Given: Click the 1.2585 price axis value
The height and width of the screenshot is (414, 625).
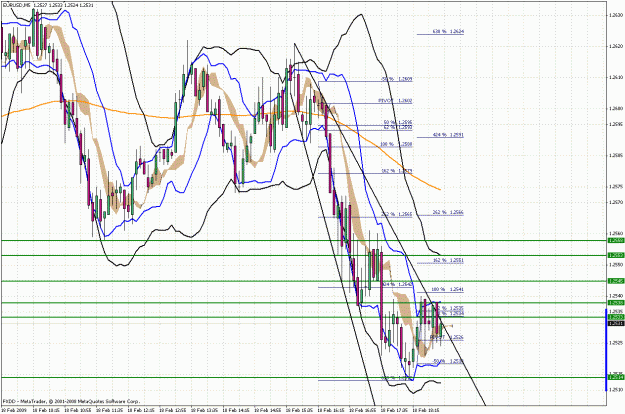Looking at the screenshot, I should point(616,155).
